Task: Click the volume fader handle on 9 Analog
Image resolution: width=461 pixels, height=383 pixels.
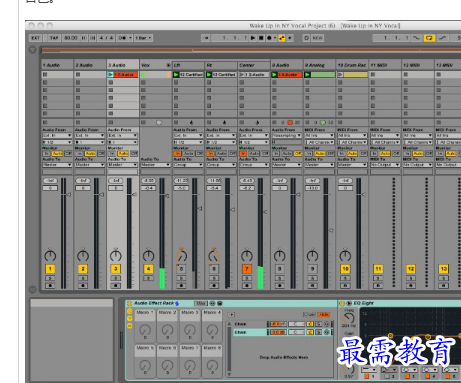Action: point(331,230)
